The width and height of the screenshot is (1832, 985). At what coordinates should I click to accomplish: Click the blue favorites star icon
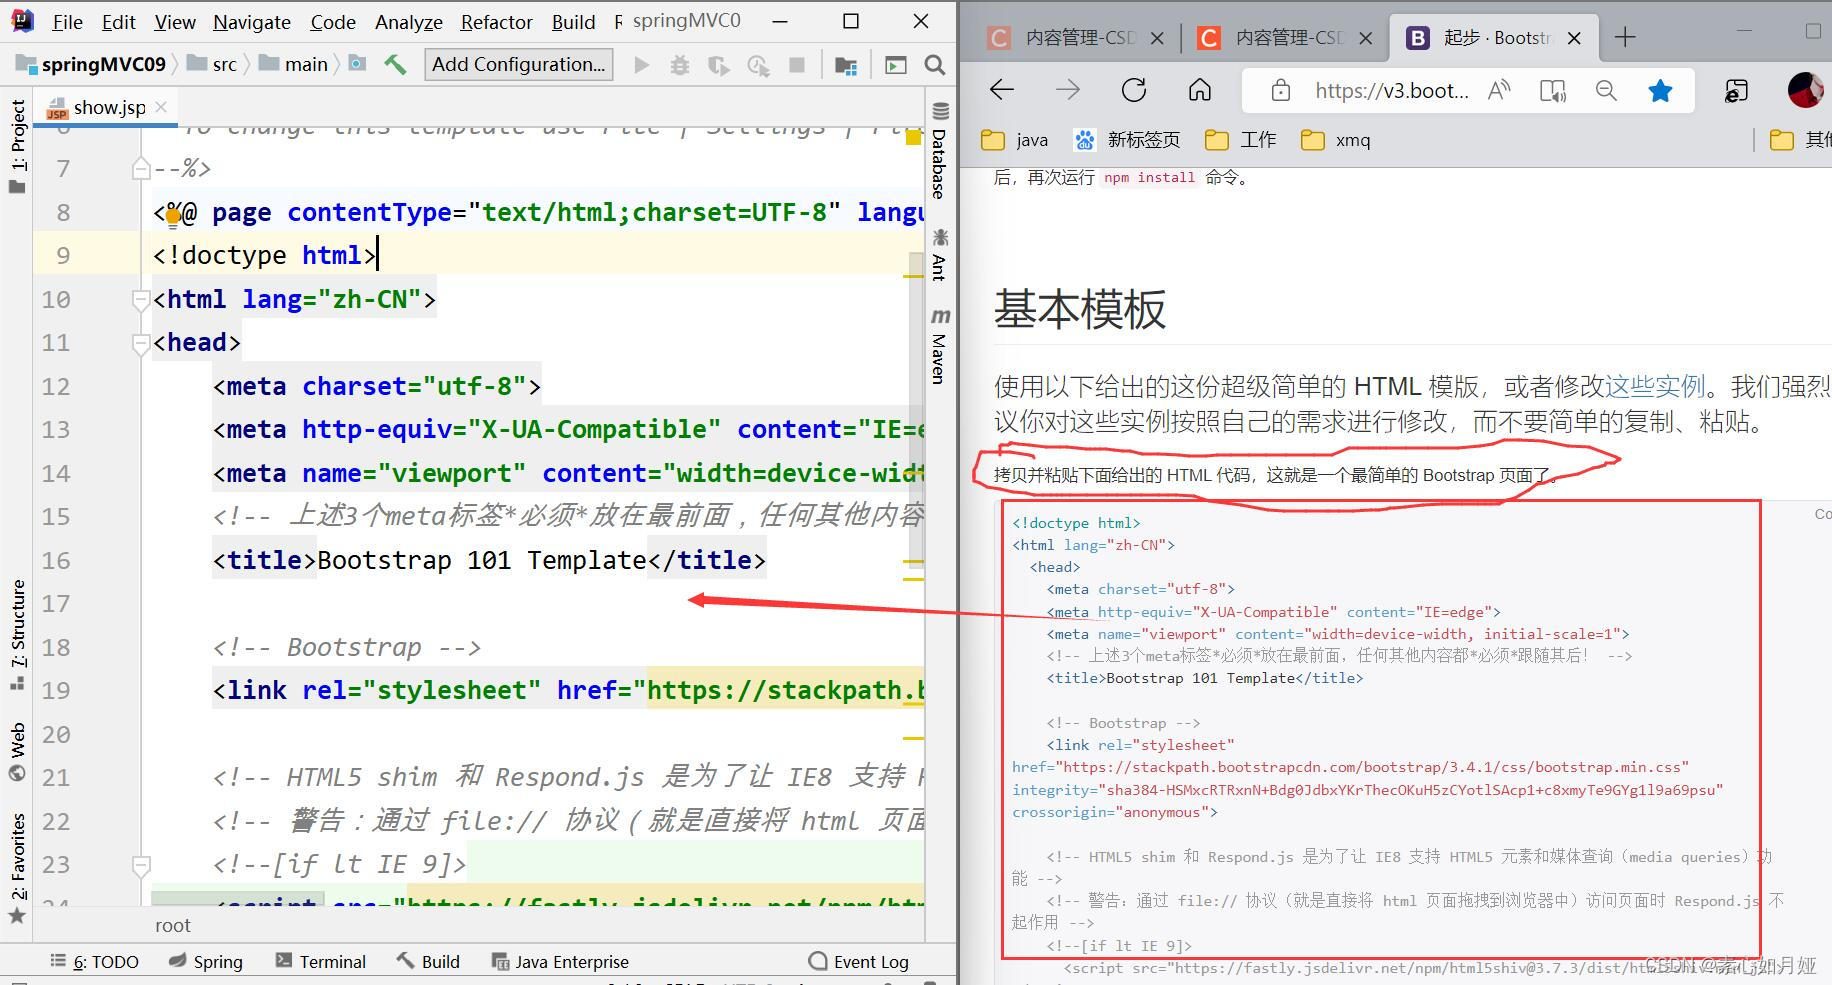[1660, 91]
